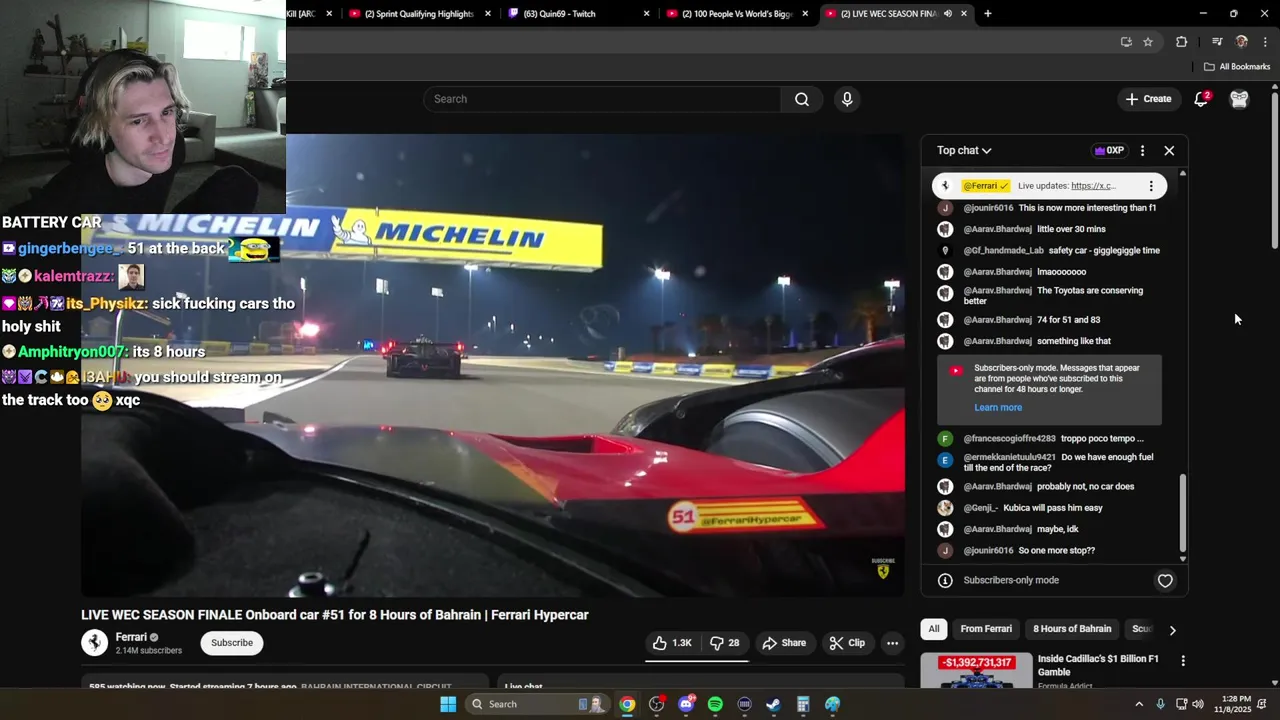Click the live chat scrollbar
Viewport: 1280px width, 720px height.
[1183, 513]
